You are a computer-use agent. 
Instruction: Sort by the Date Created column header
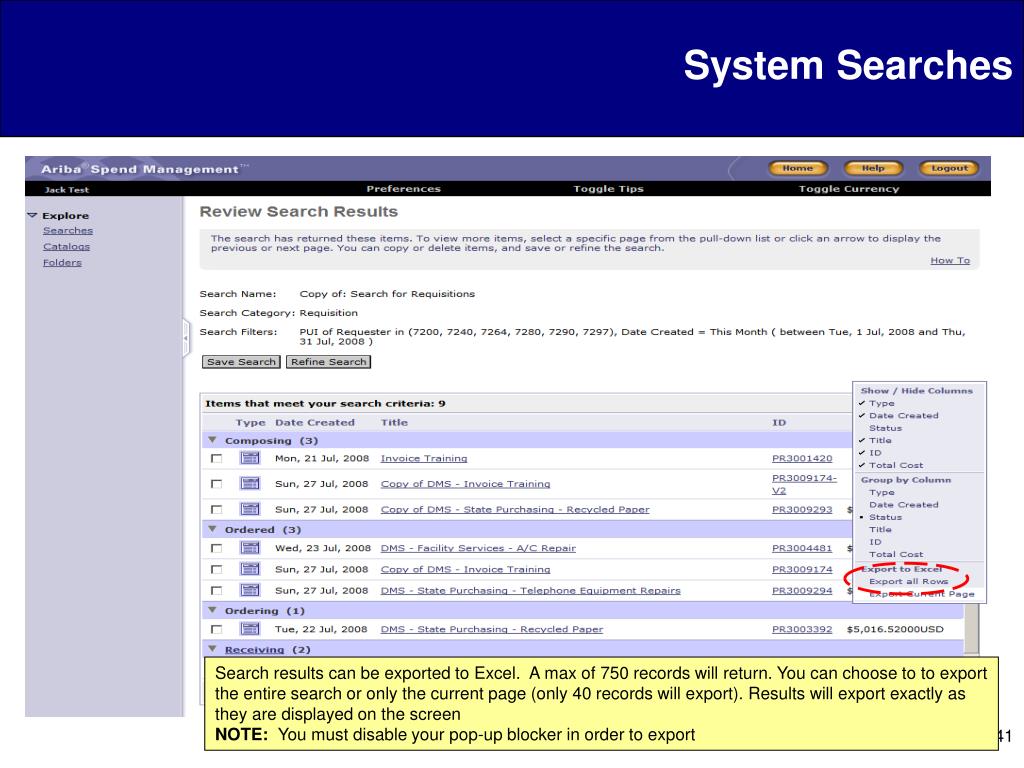[x=314, y=423]
